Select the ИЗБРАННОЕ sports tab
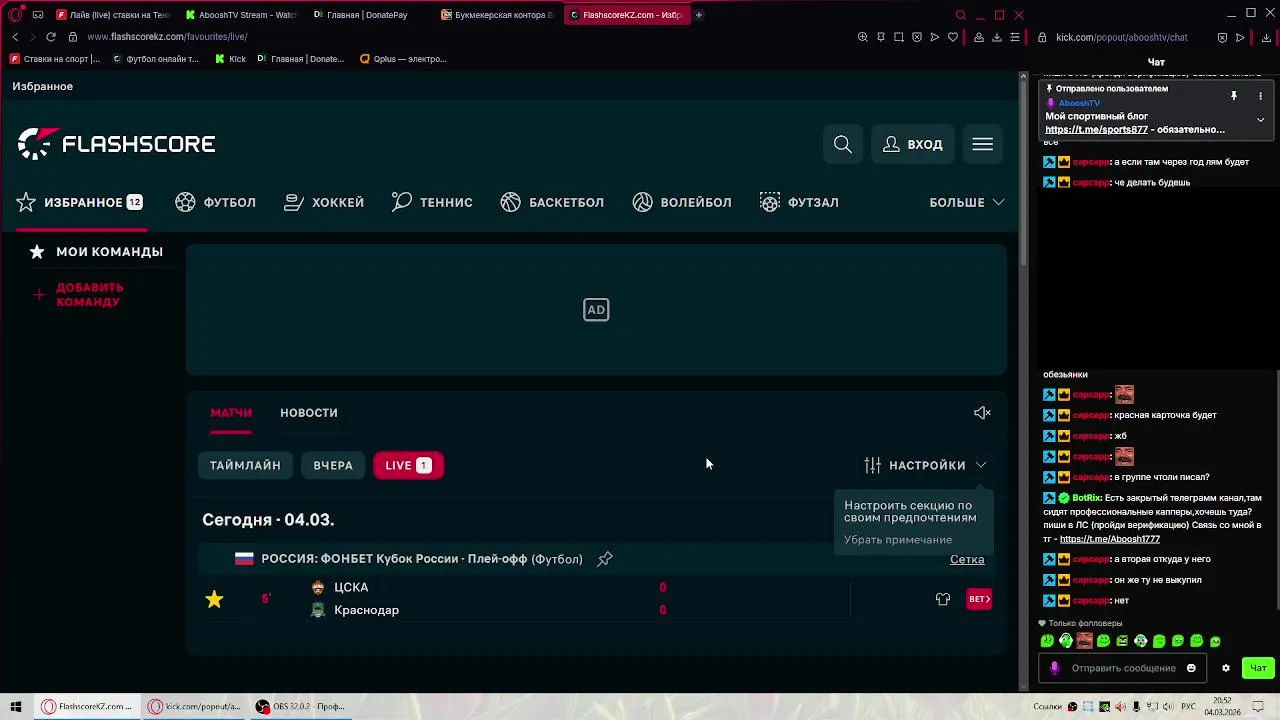Image resolution: width=1280 pixels, height=720 pixels. (x=80, y=202)
